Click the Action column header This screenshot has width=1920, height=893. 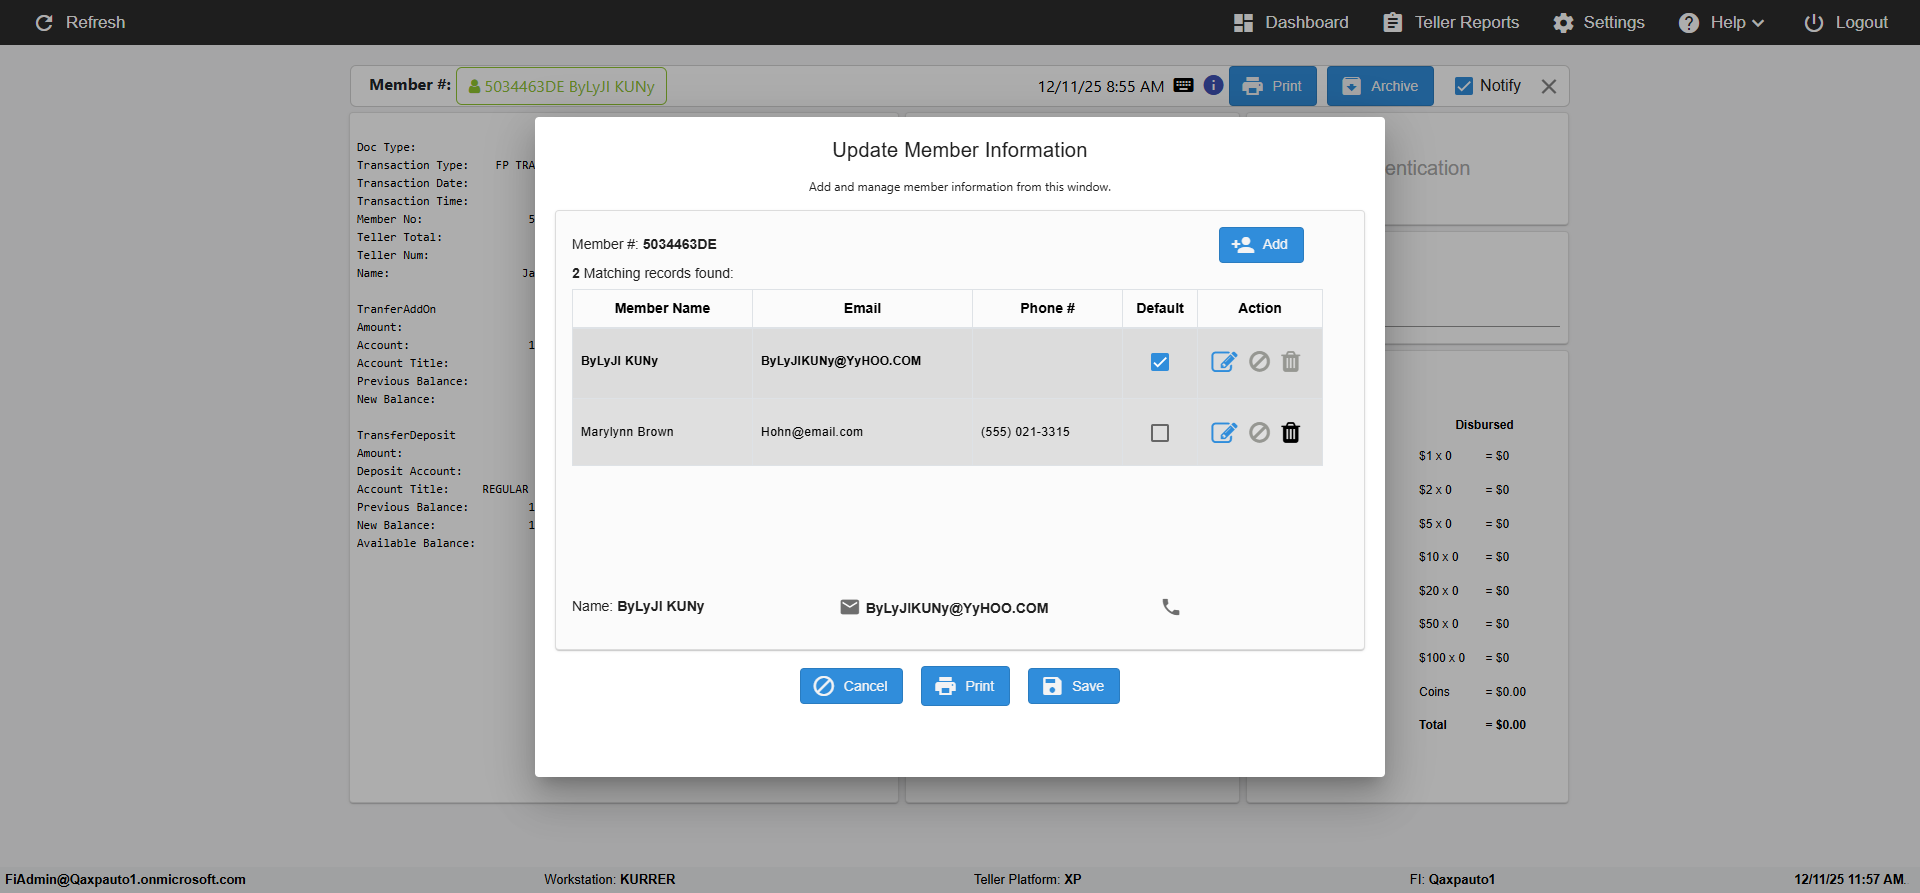coord(1260,308)
